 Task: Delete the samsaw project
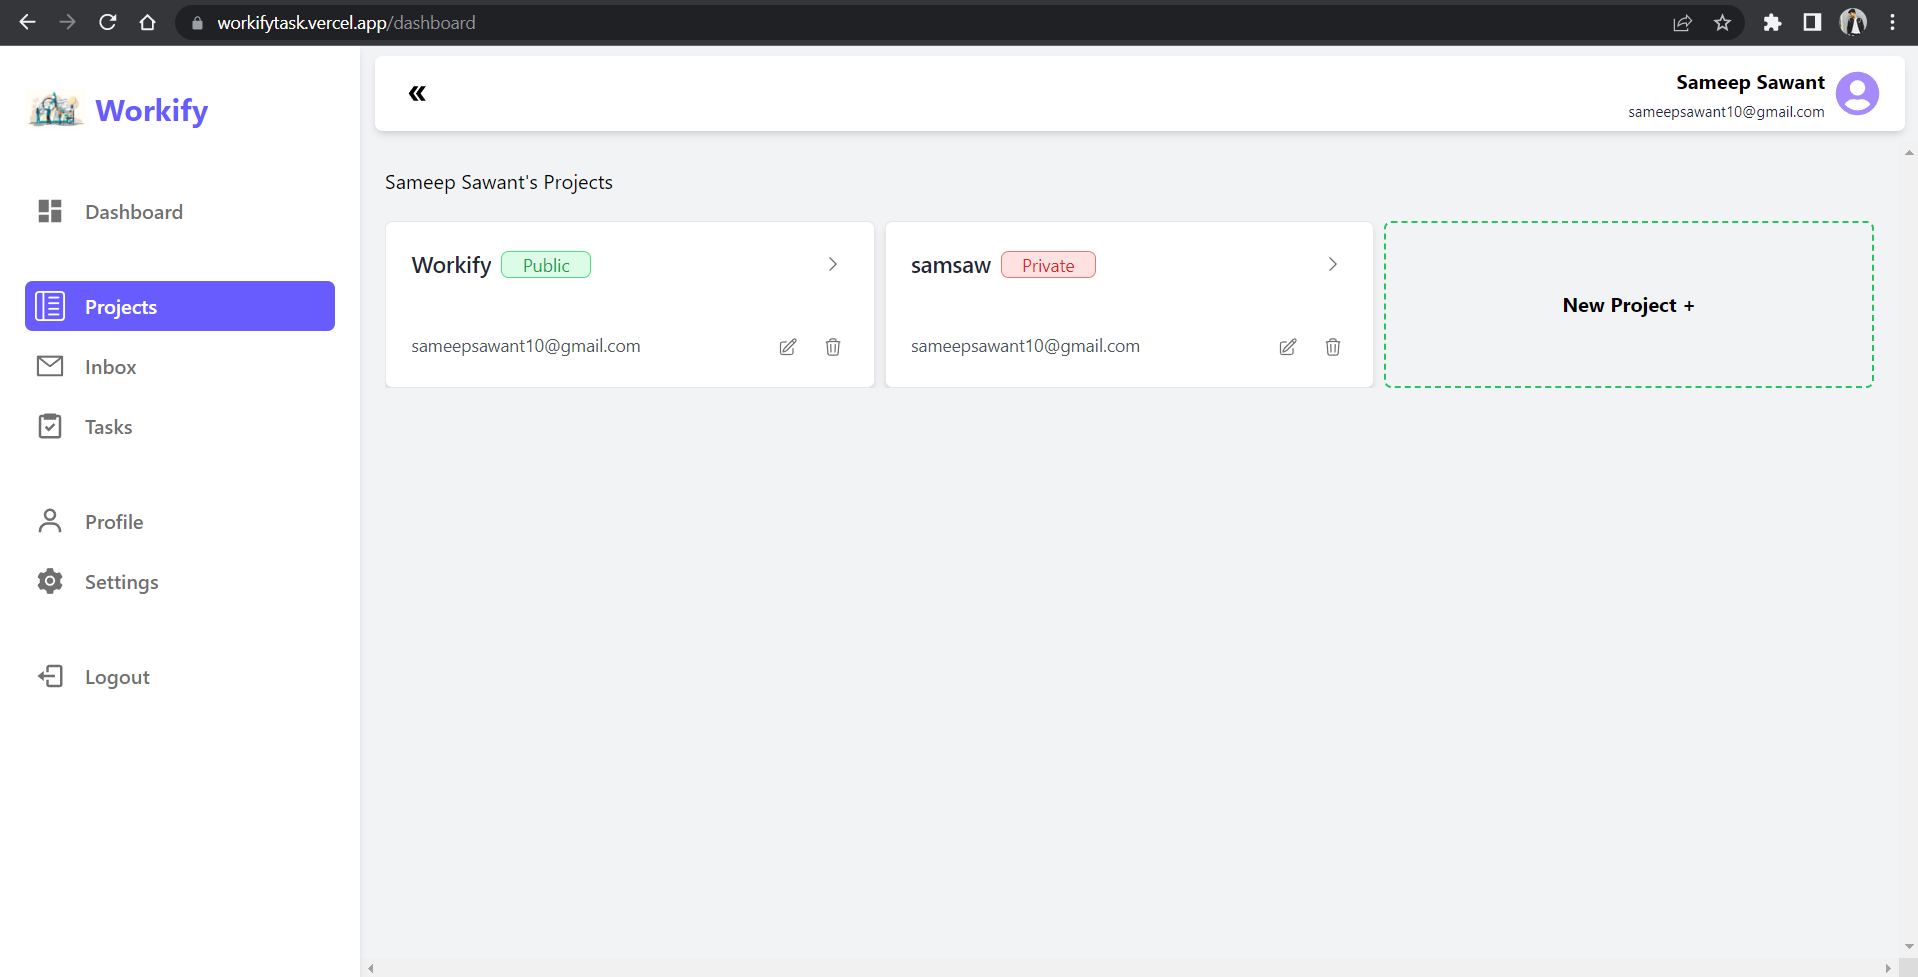tap(1333, 347)
